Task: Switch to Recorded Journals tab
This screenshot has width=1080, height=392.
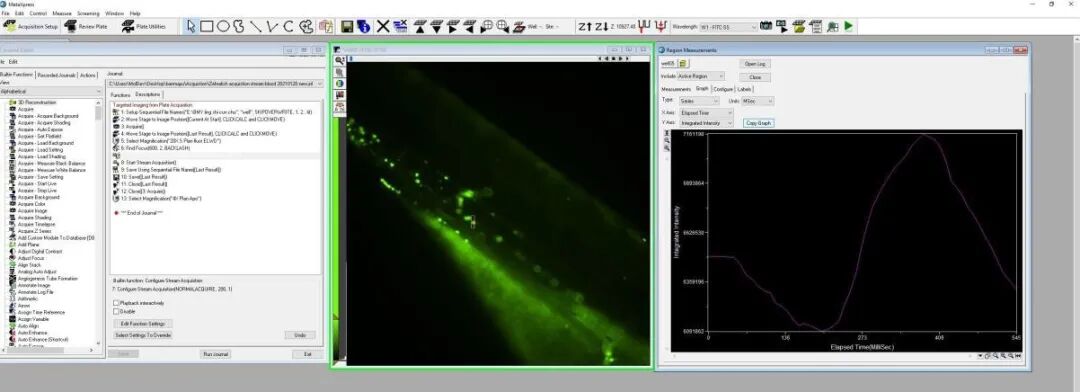Action: (x=56, y=75)
